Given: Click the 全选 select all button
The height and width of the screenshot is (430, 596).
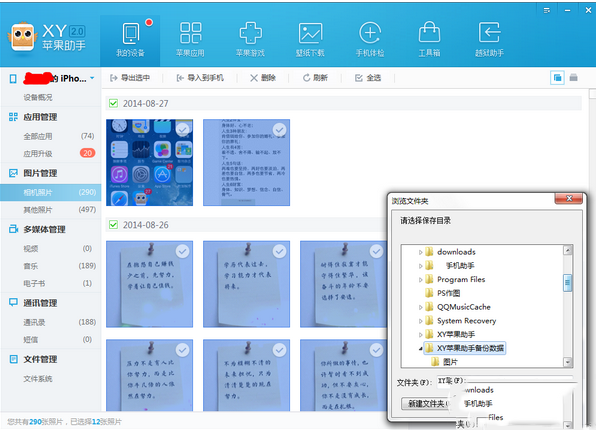Looking at the screenshot, I should pyautogui.click(x=368, y=78).
